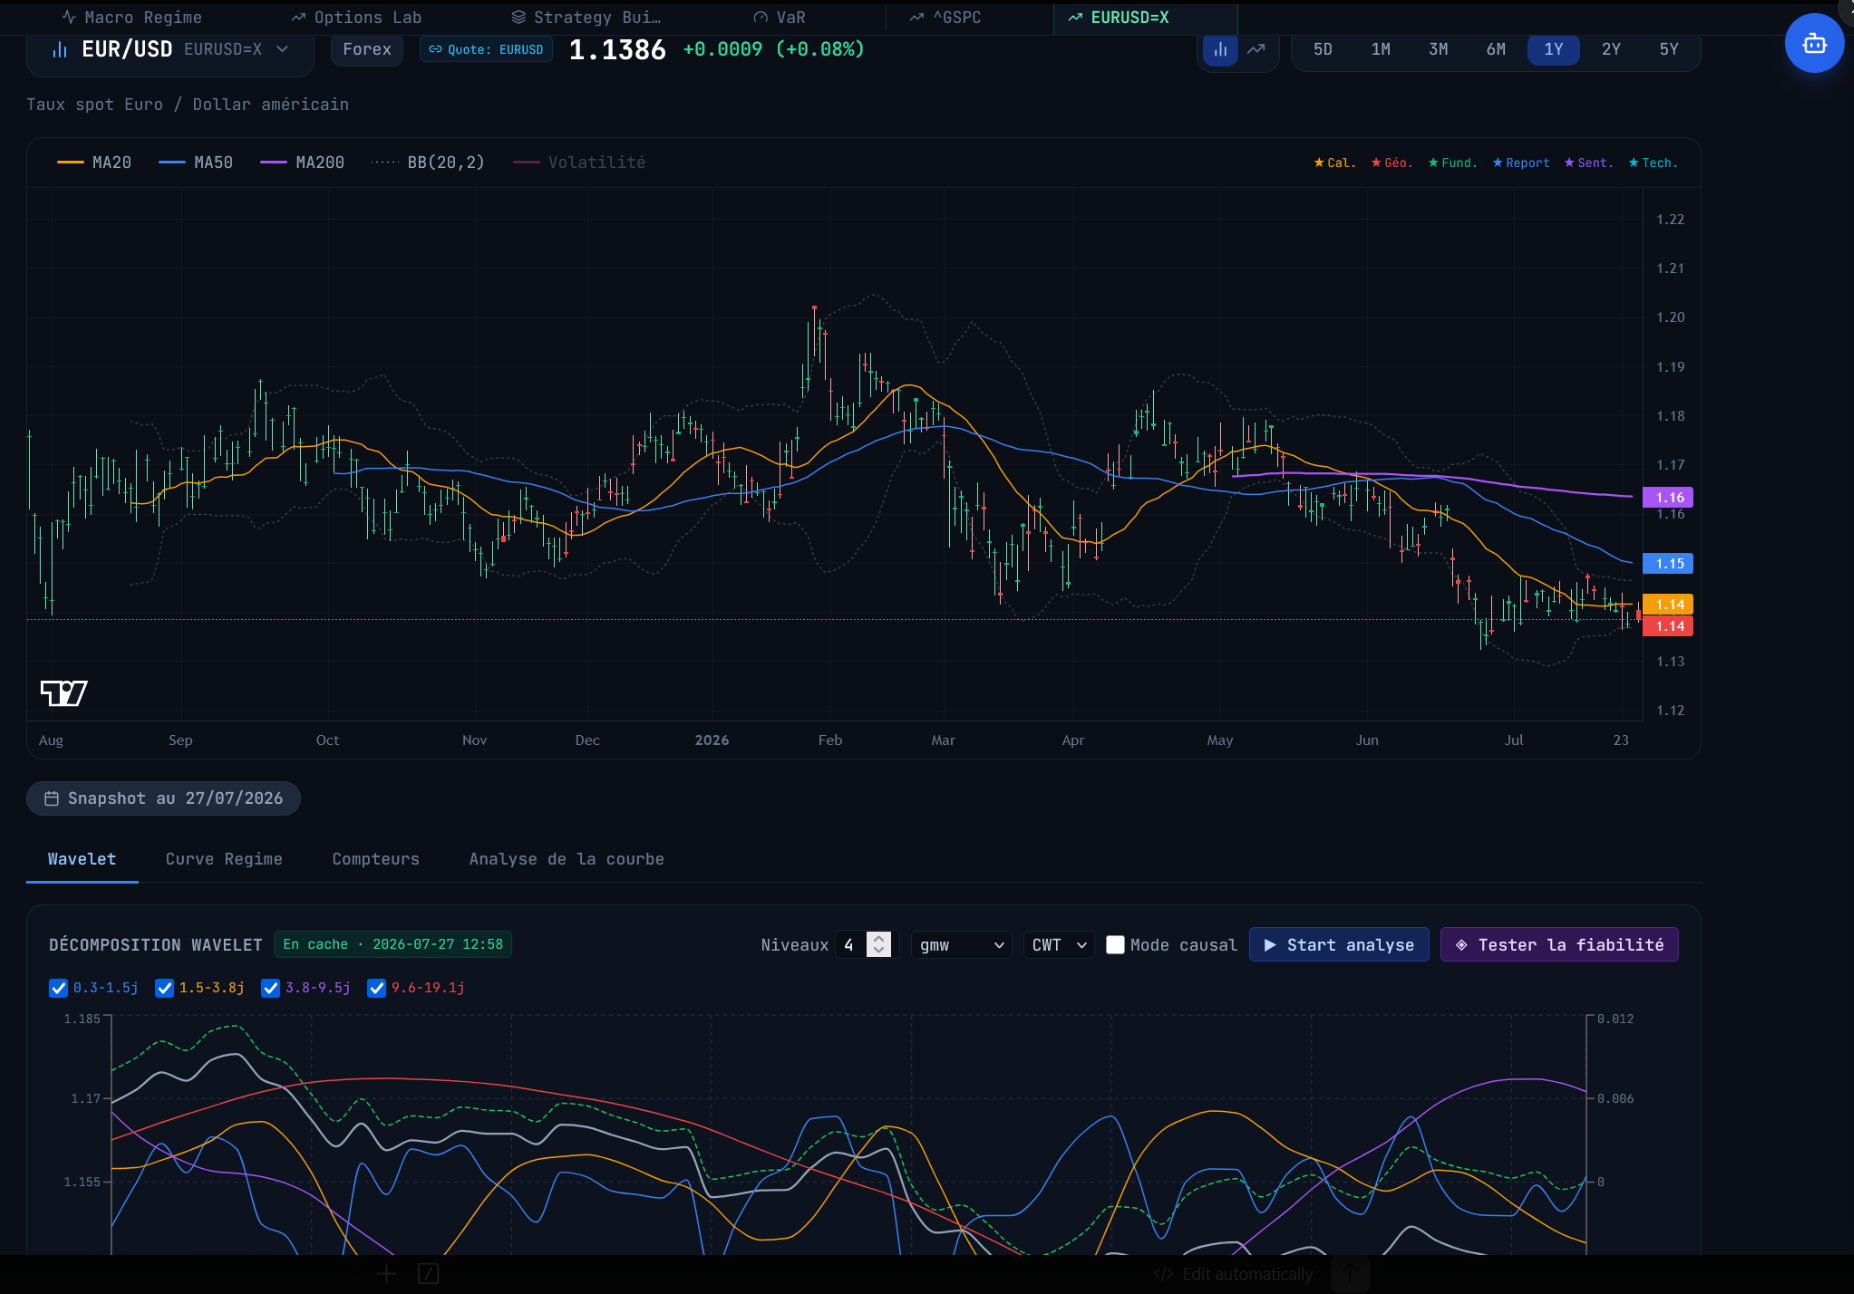Click the TradingView logo on the chart
The image size is (1854, 1294).
click(64, 693)
